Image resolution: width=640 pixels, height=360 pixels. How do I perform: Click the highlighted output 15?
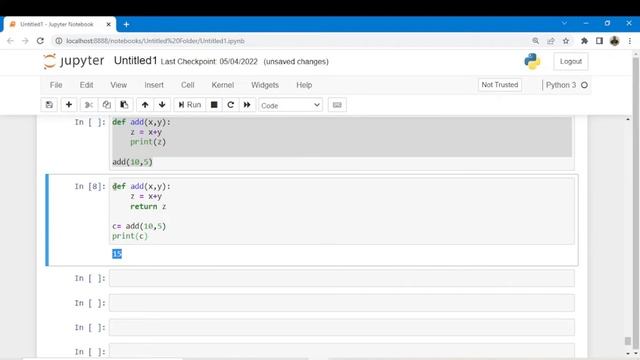click(117, 254)
